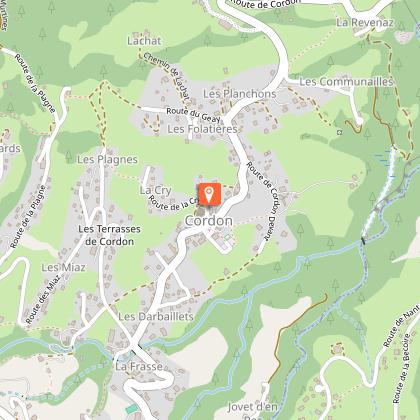
Task: Click the Route du Geay road label
Action: tap(194, 115)
